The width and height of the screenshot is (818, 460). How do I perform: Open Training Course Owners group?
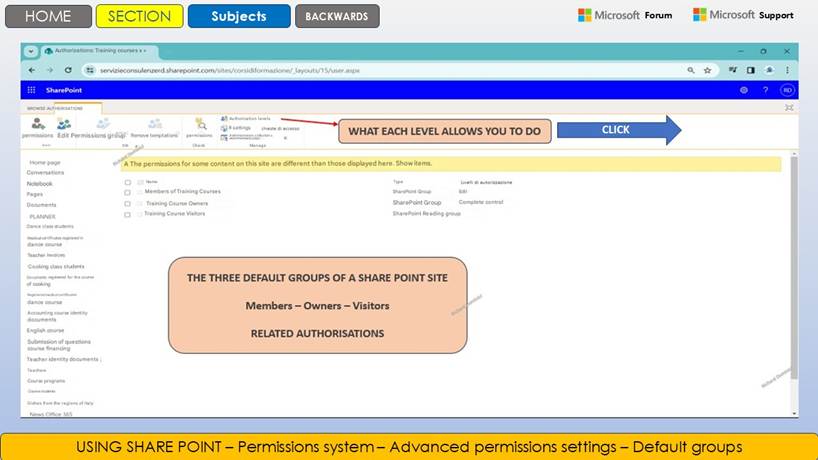pos(177,203)
